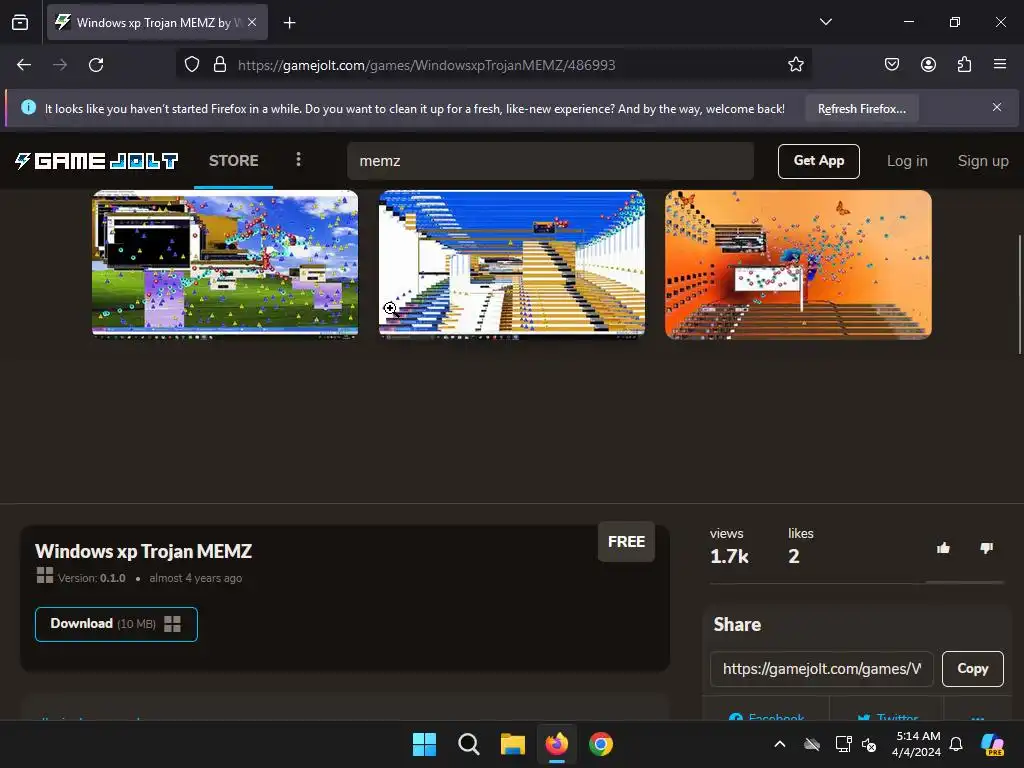Select Windows xp Trojan MEMZ title

[x=143, y=551]
